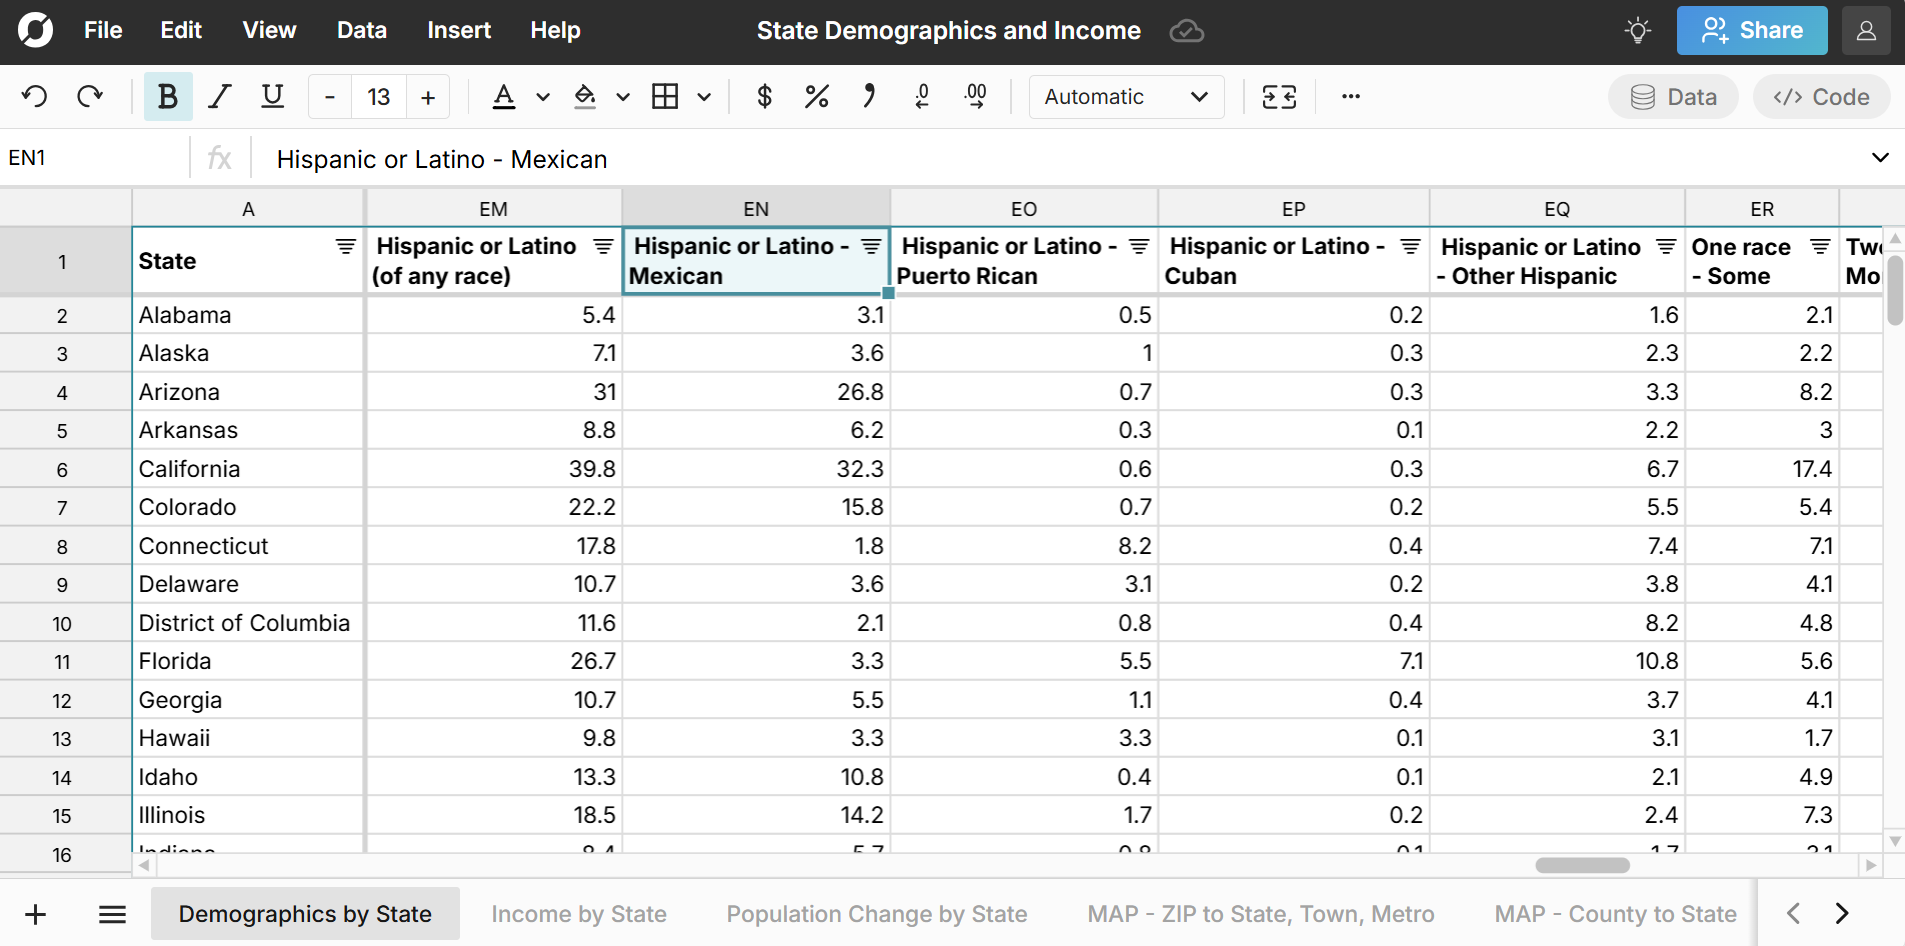
Task: Open filter menu on State column header
Action: pyautogui.click(x=345, y=247)
